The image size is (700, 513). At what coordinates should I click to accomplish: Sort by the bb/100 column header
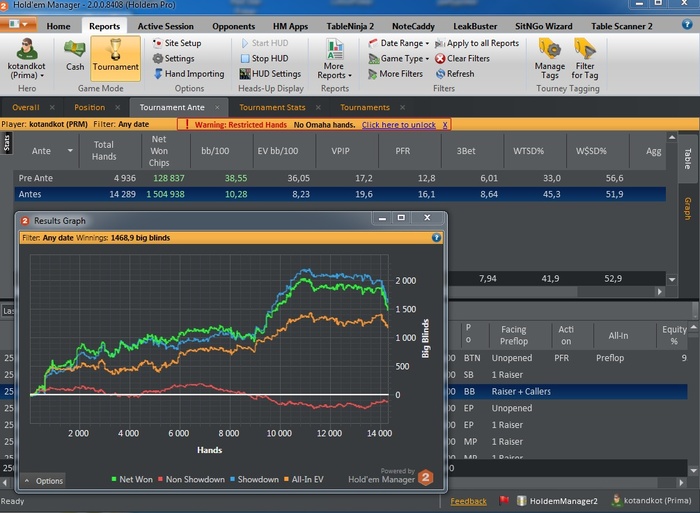[215, 151]
